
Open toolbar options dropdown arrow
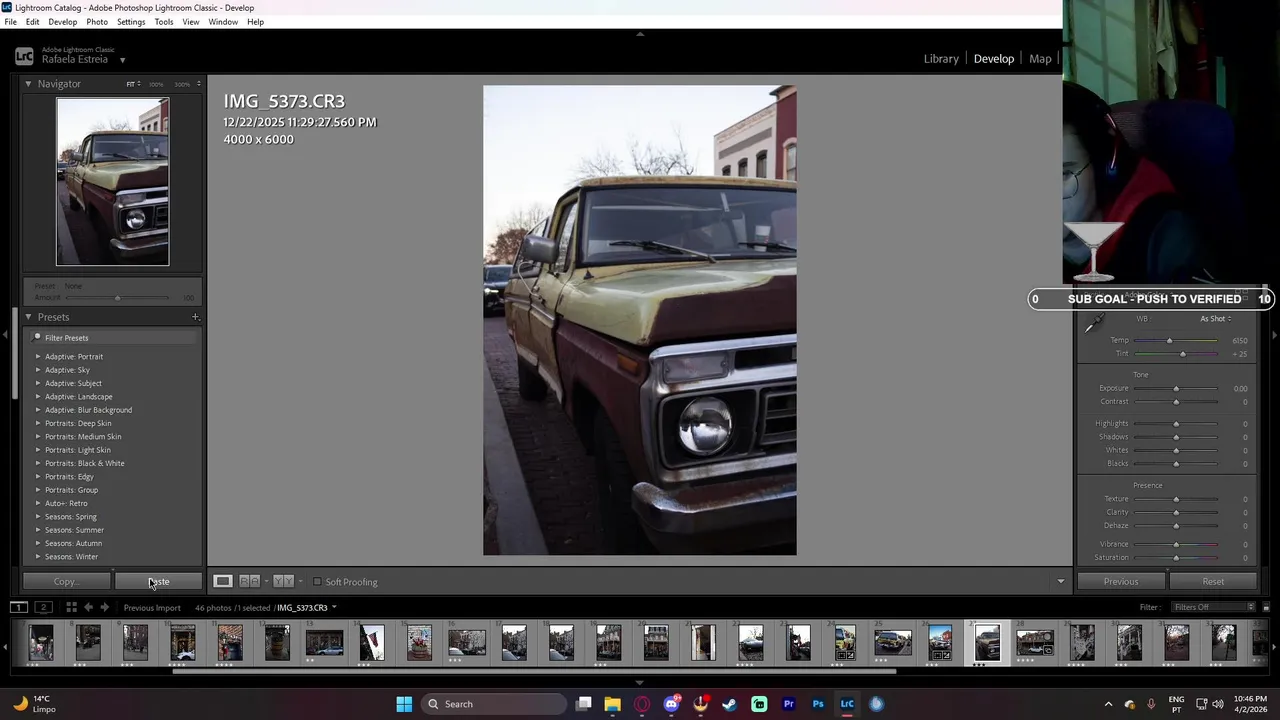click(x=1061, y=582)
